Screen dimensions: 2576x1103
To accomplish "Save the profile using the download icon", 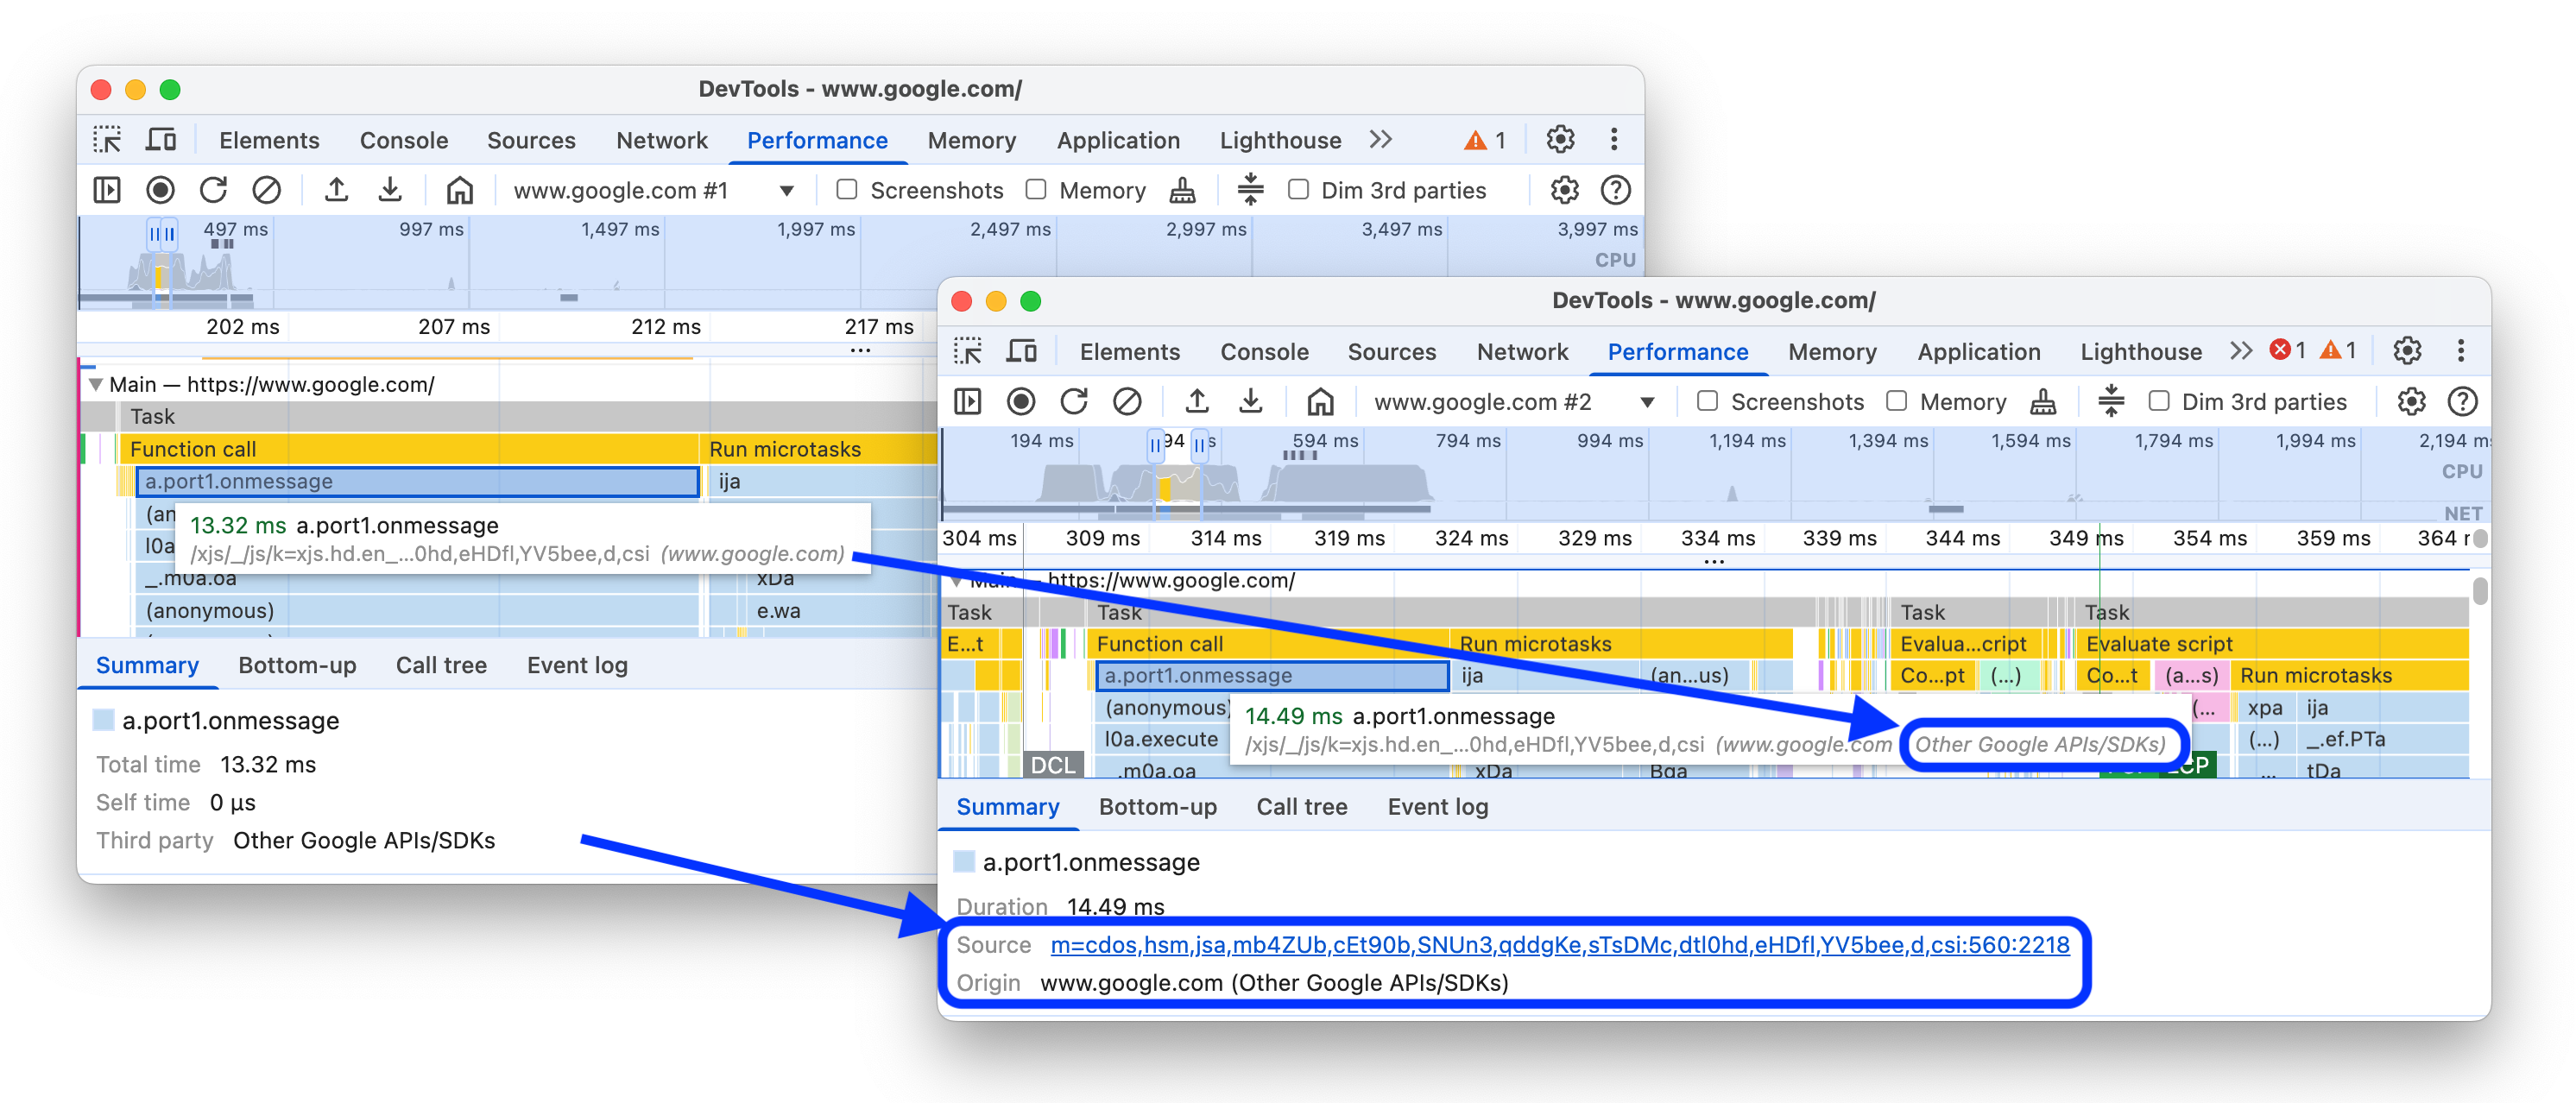I will tap(391, 190).
